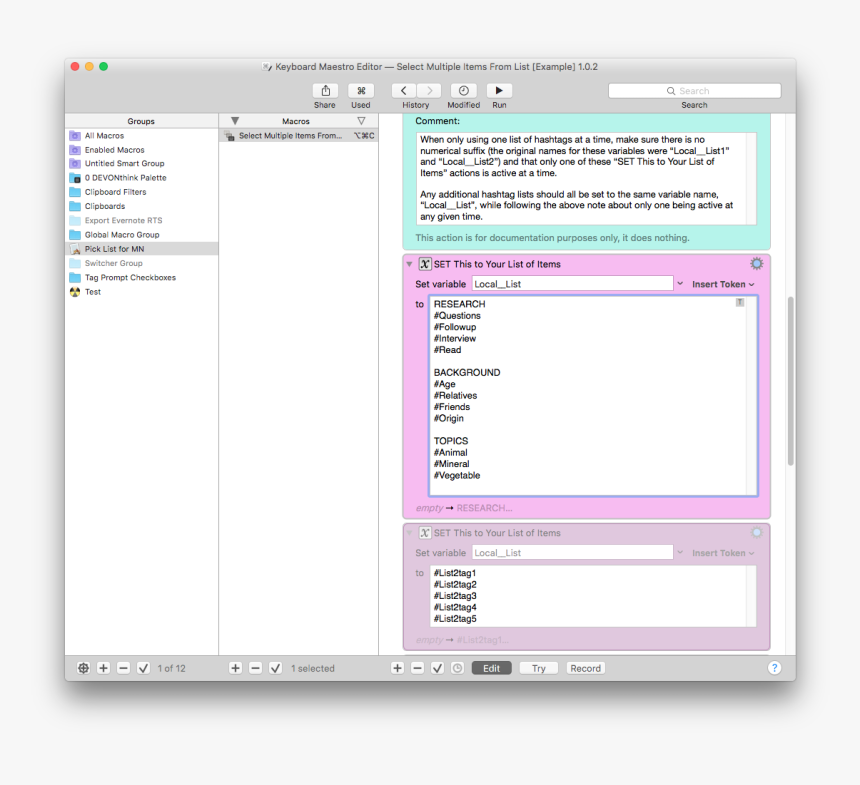Select 0 DEVONthink Palette group

[x=142, y=178]
